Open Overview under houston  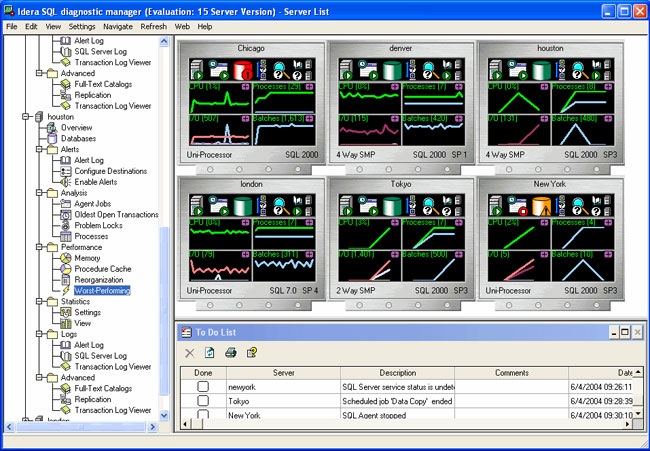(76, 128)
